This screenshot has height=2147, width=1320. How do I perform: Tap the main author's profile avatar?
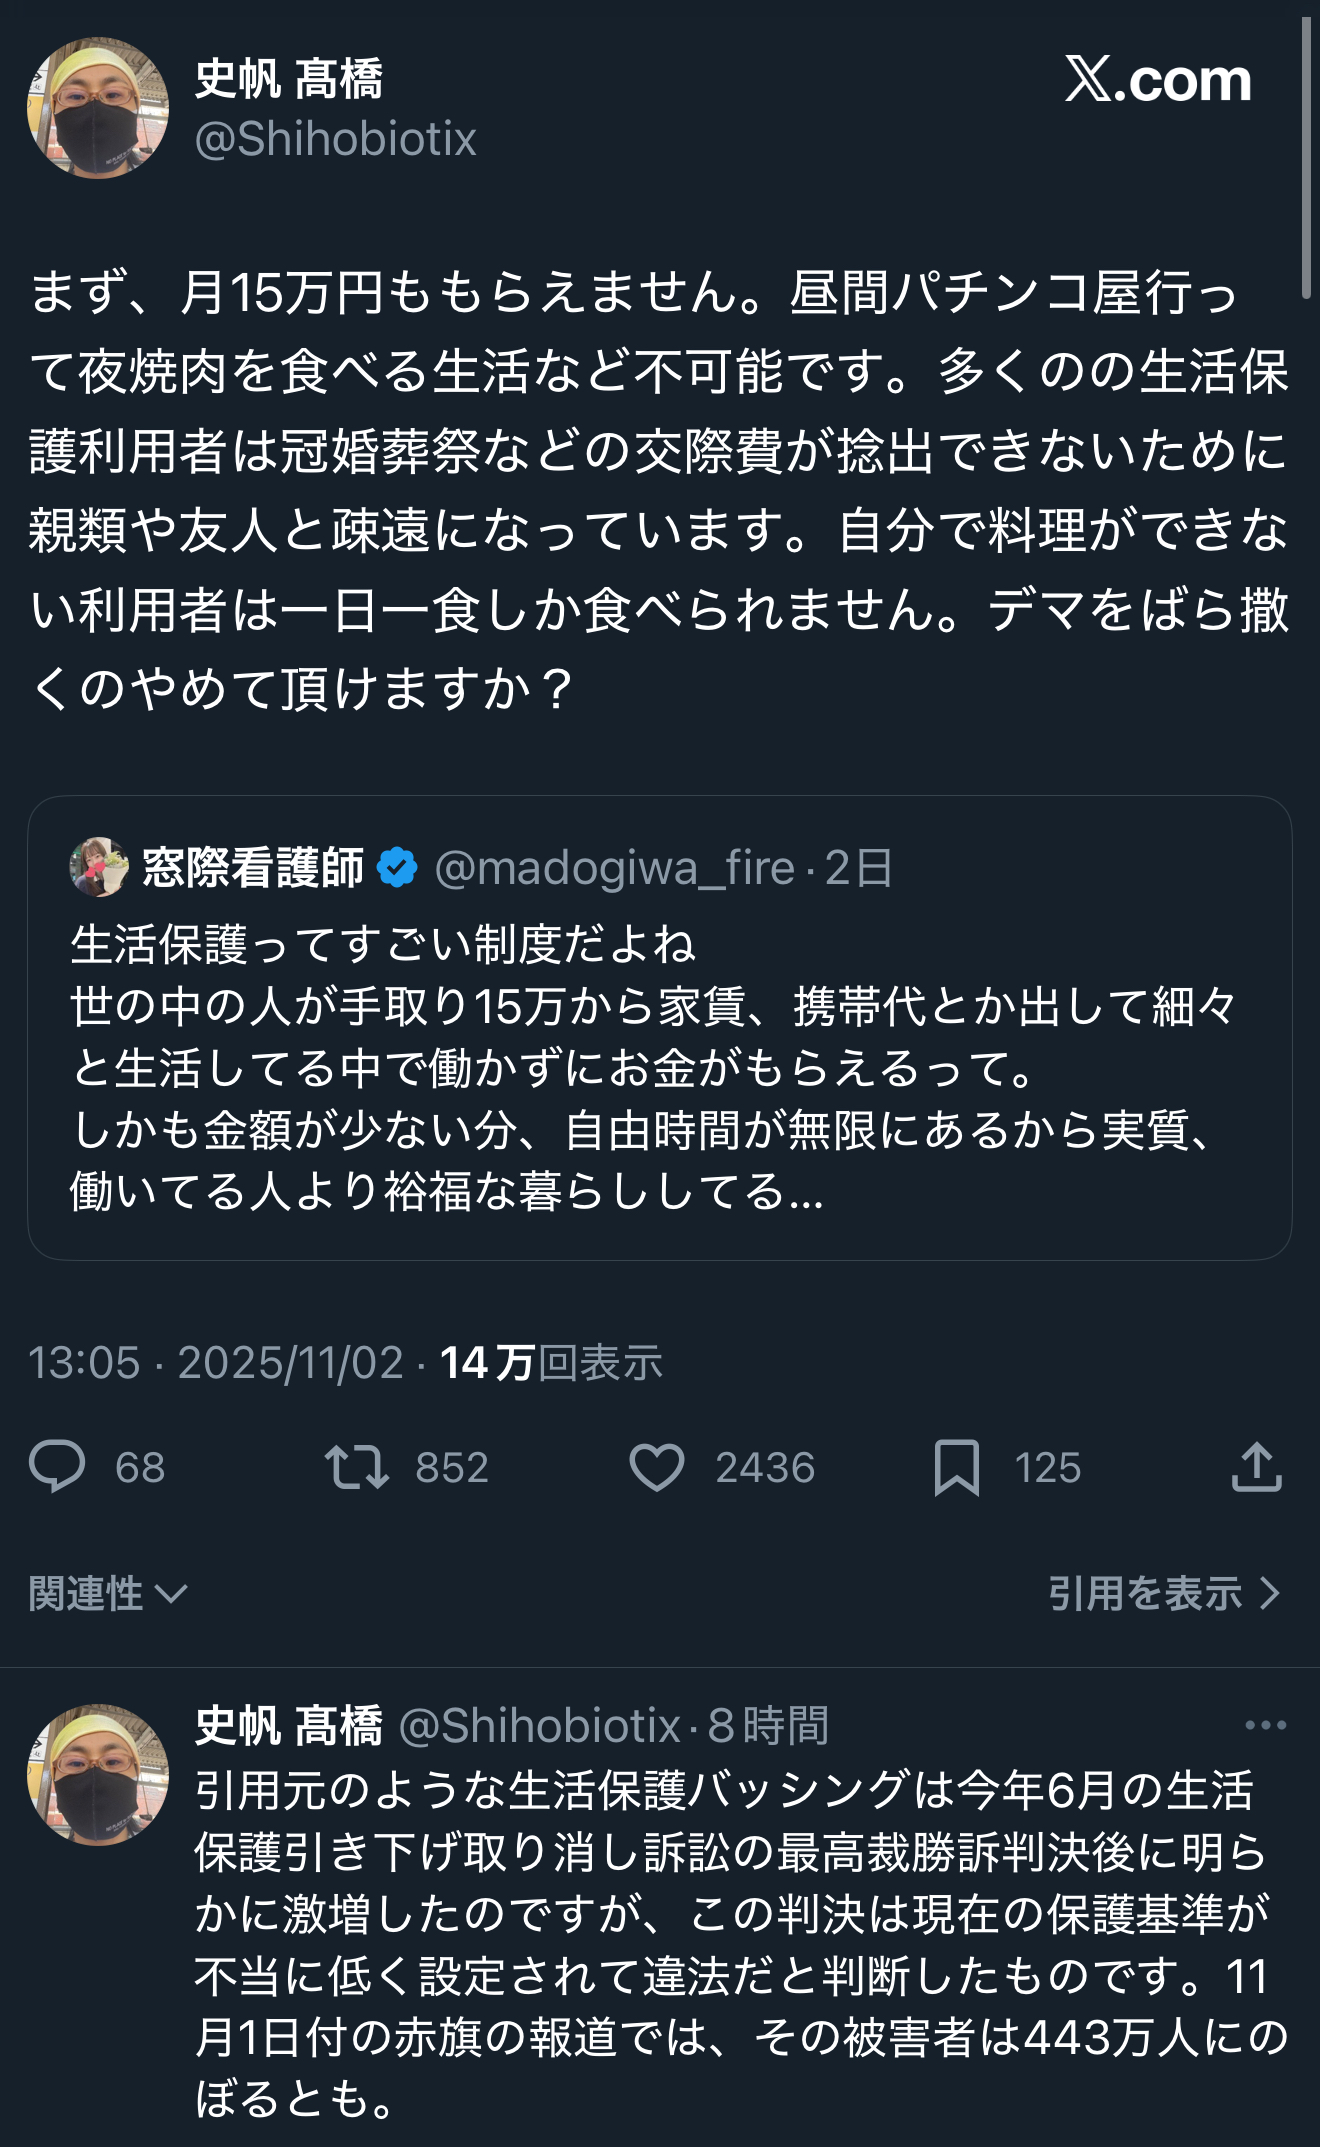(98, 108)
